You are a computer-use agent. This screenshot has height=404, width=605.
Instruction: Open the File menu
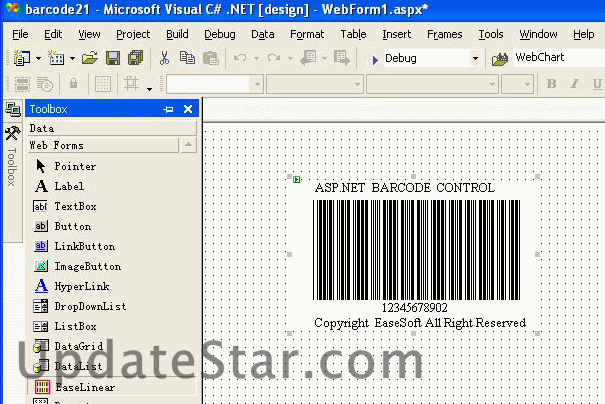point(20,34)
